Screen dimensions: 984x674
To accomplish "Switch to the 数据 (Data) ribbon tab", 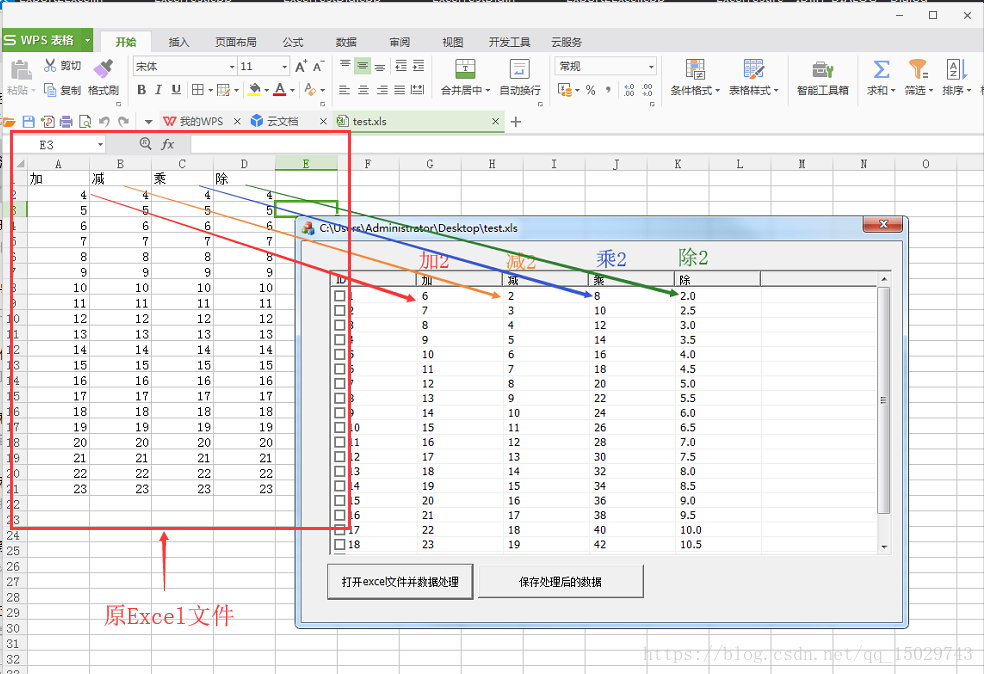I will 346,42.
